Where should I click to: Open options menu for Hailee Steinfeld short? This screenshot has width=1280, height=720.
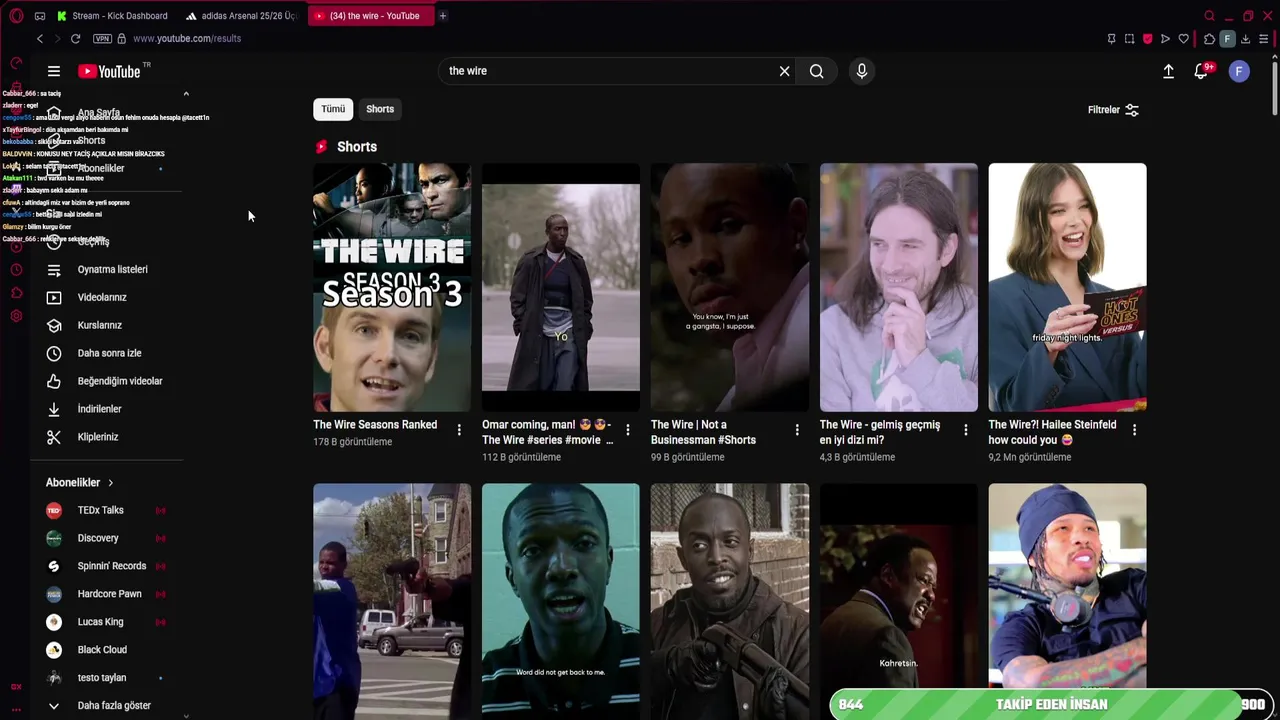click(1135, 430)
